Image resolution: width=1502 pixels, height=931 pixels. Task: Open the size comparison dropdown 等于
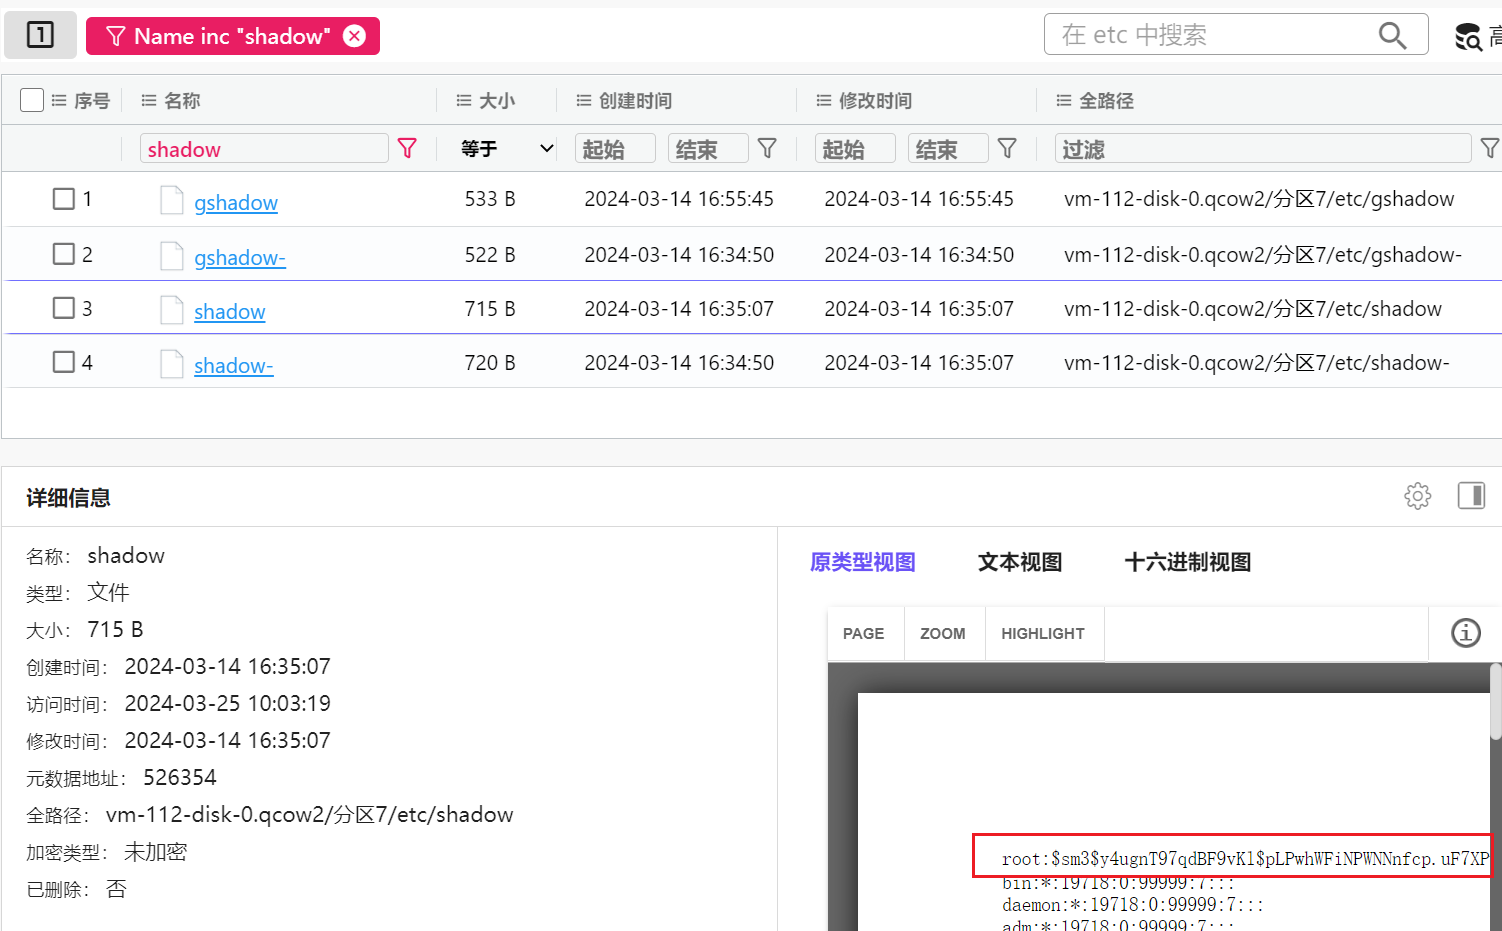pyautogui.click(x=506, y=149)
